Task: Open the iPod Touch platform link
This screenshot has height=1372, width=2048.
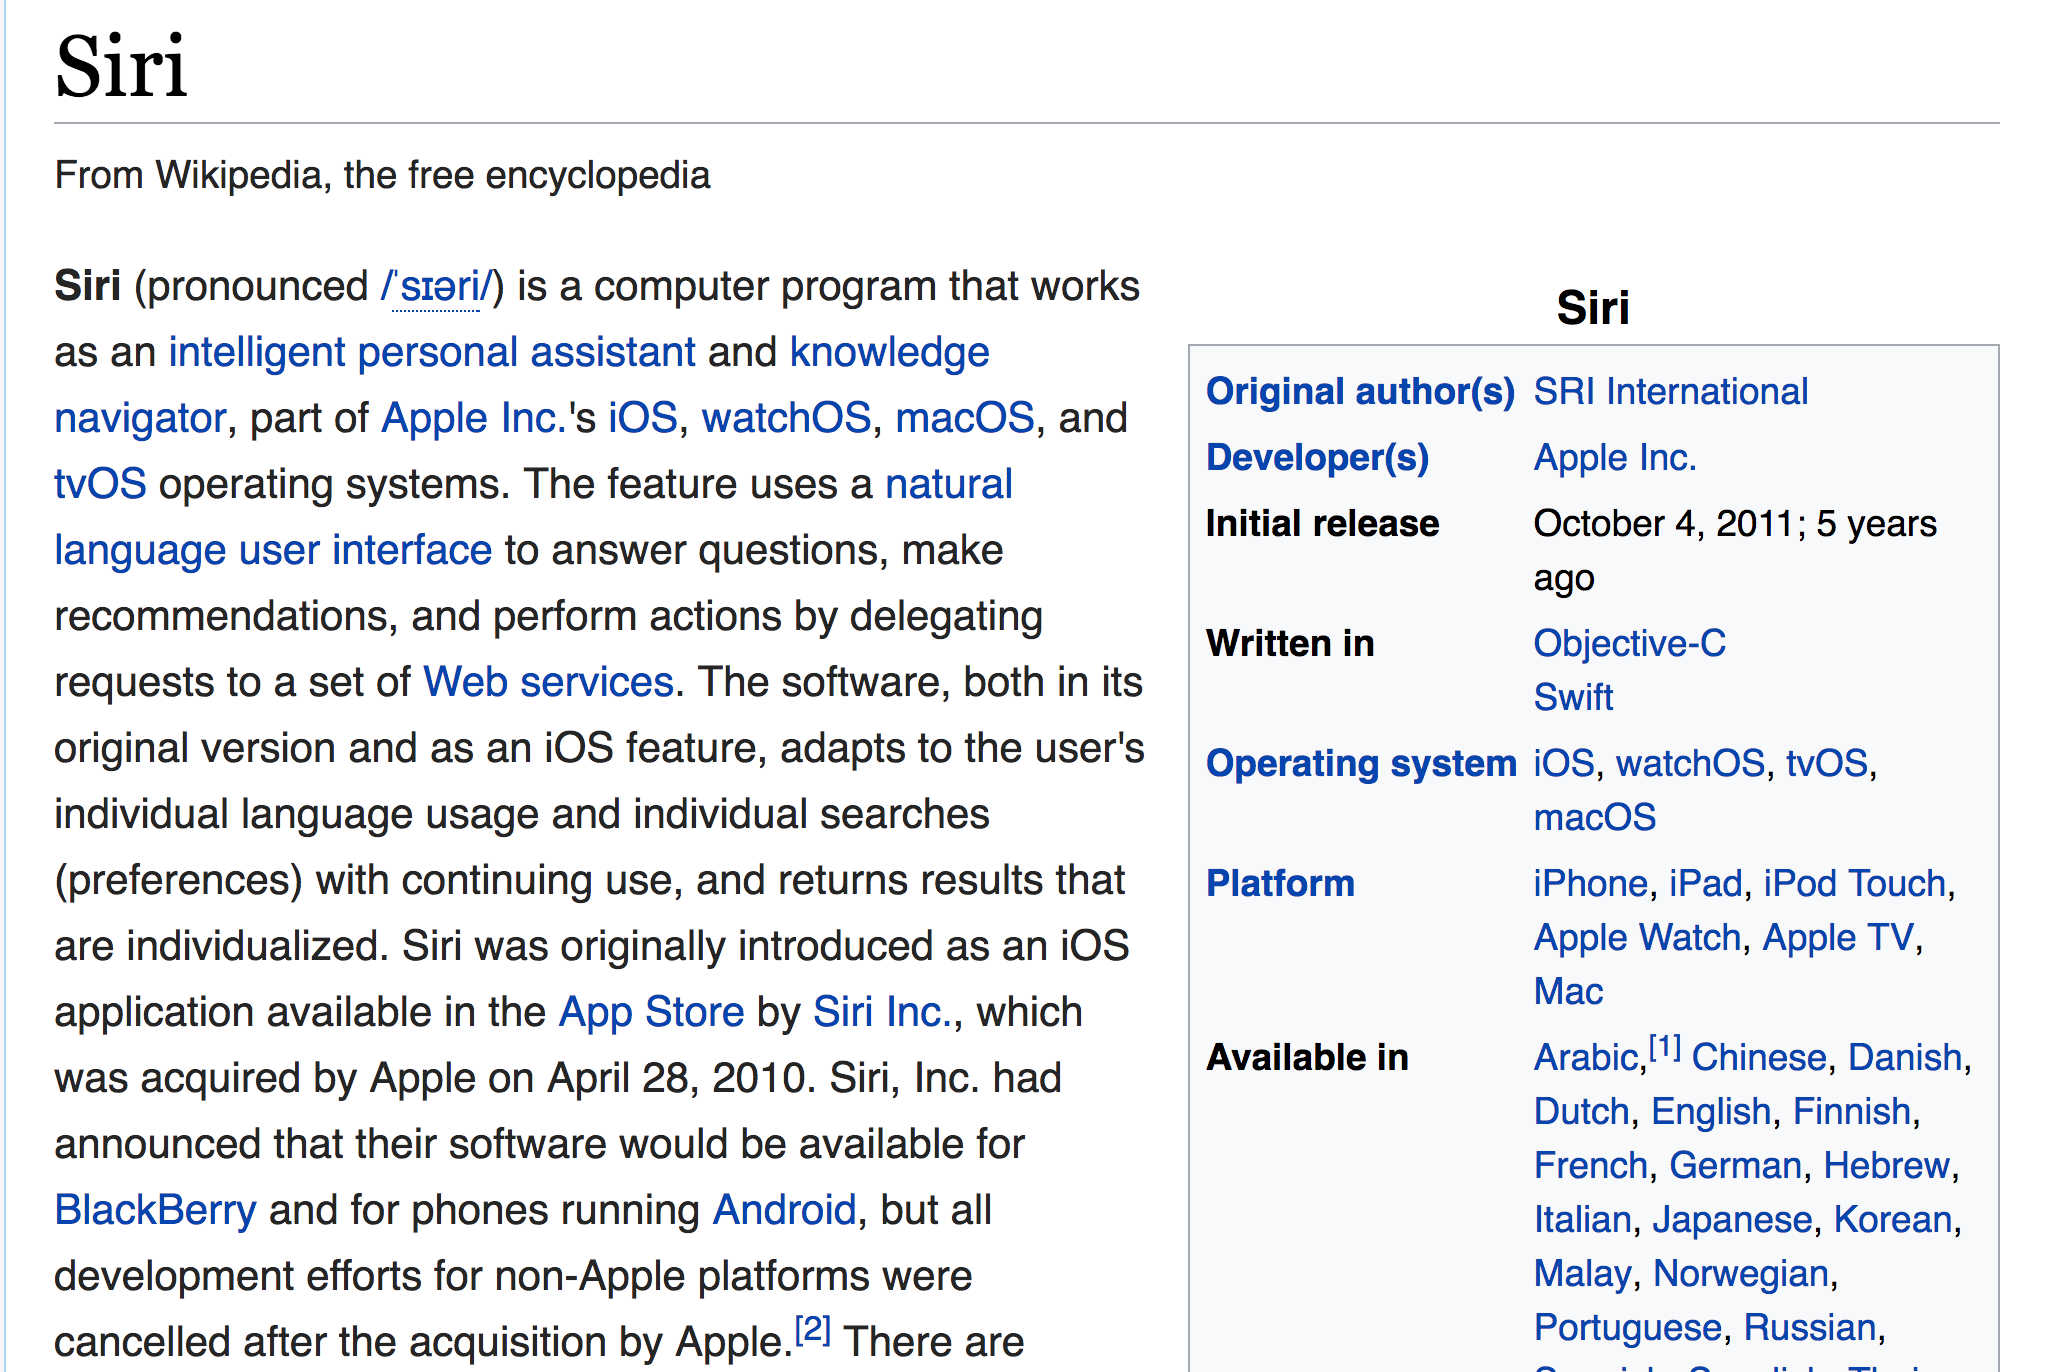Action: click(1855, 884)
